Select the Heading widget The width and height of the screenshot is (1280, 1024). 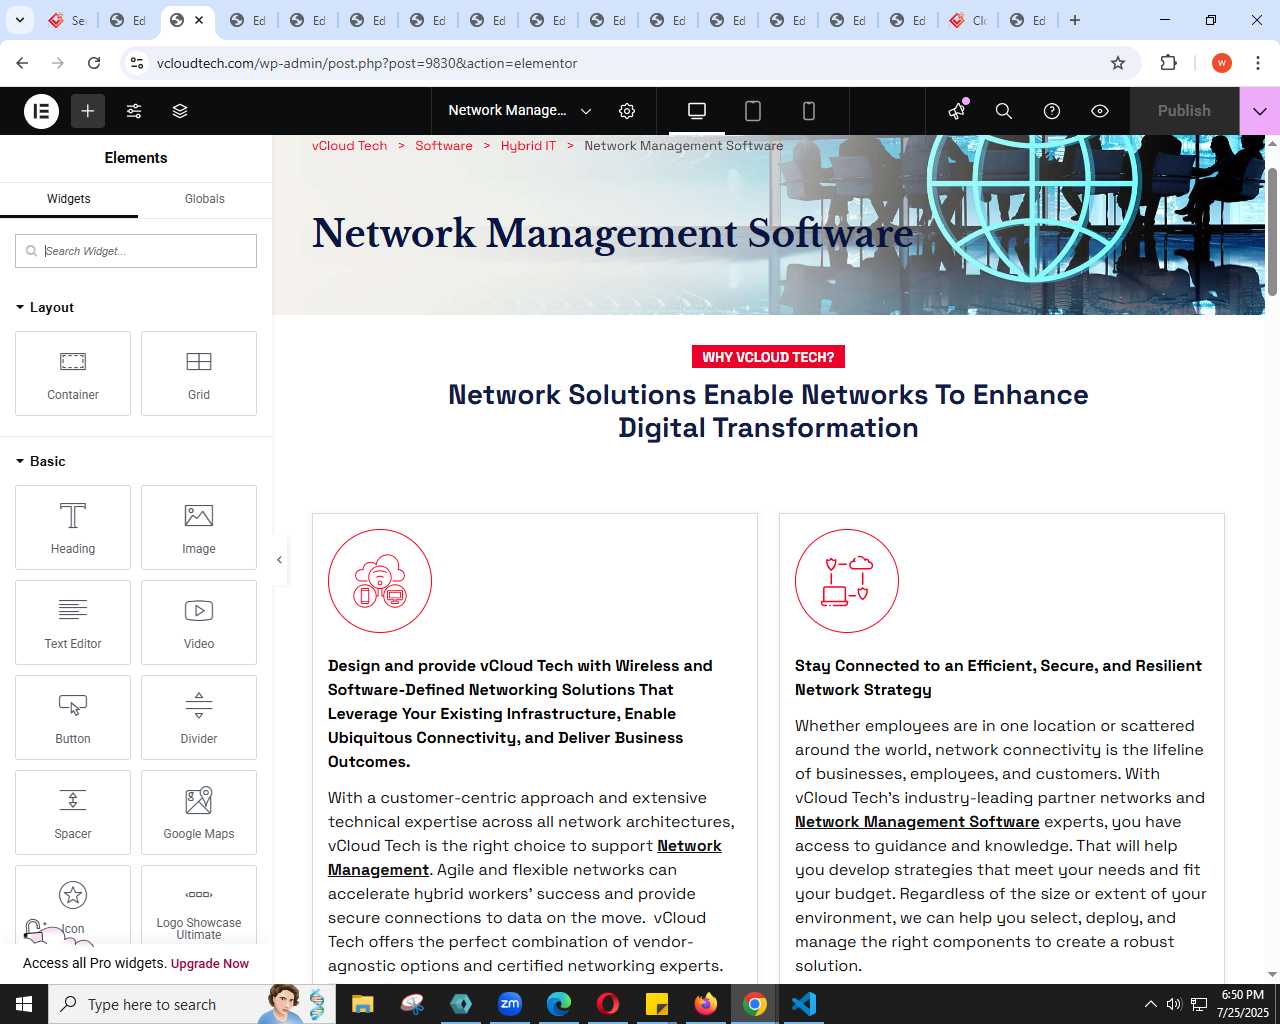(x=73, y=527)
